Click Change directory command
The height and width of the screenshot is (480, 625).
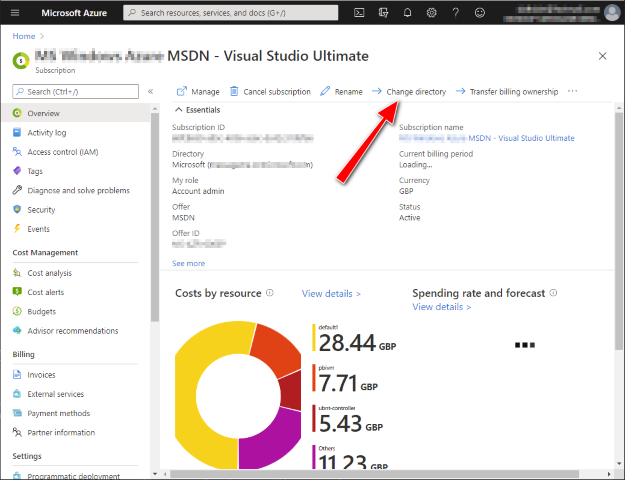click(409, 92)
